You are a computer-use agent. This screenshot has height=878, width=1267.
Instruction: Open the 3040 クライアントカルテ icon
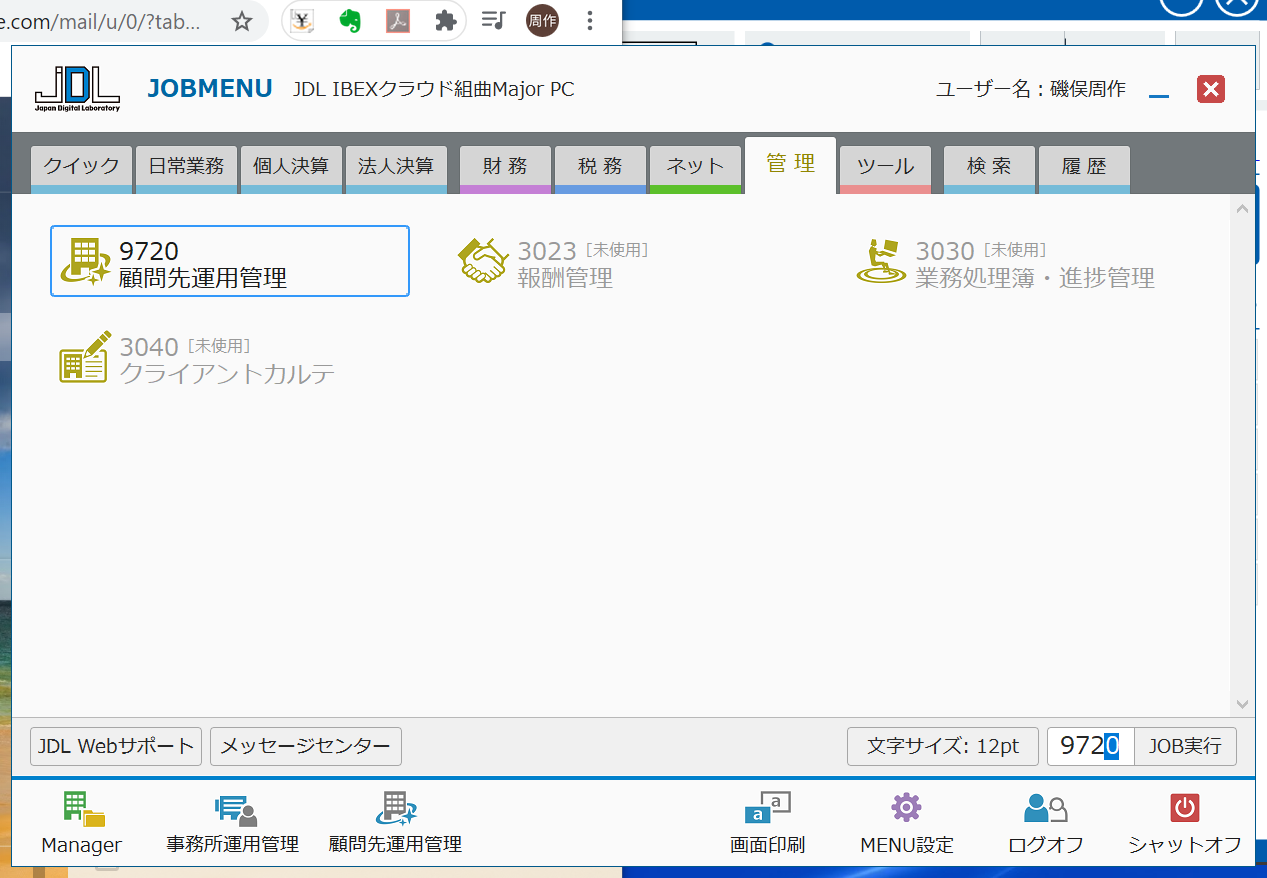(x=84, y=357)
